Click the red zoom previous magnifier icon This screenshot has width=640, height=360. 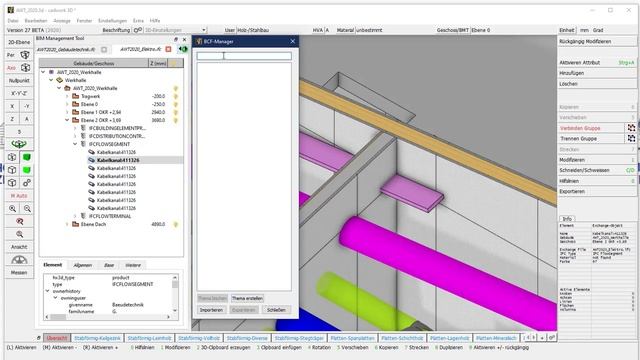(19, 221)
